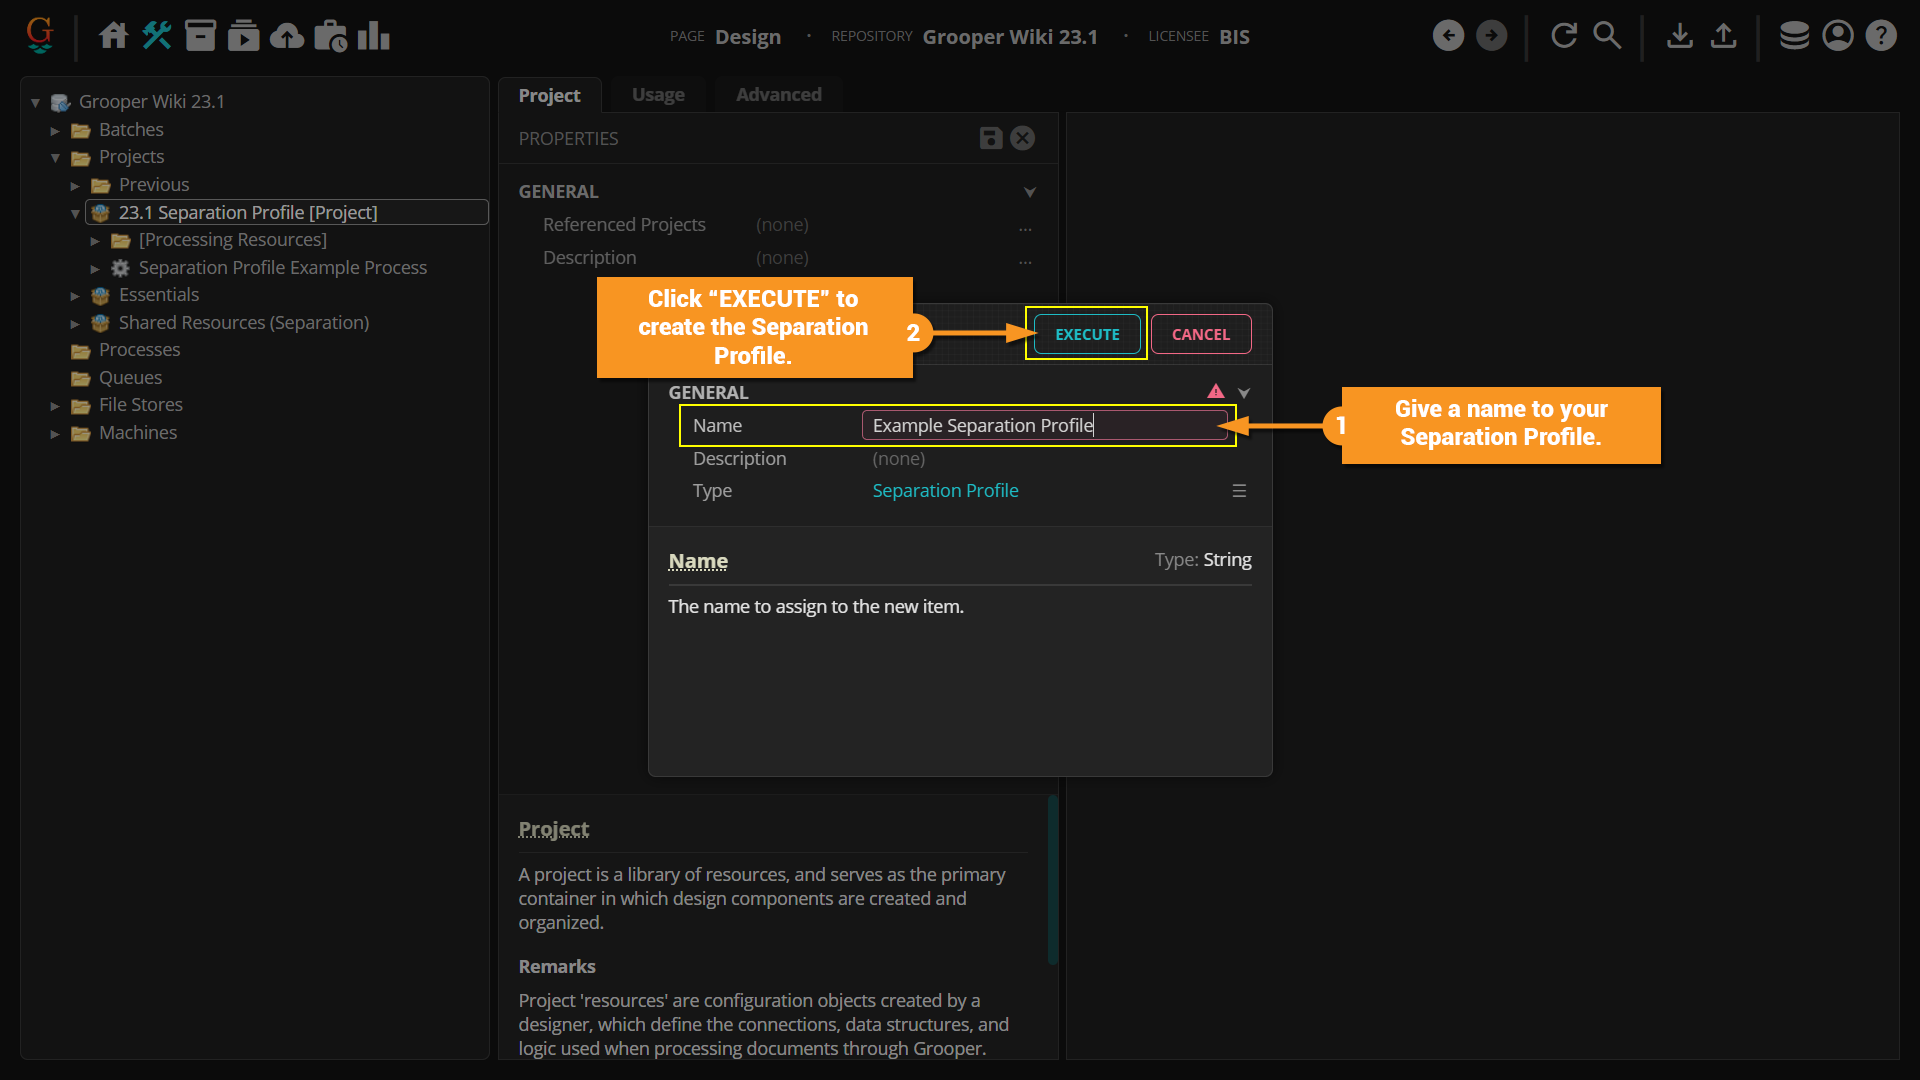Open the Batches archive-box icon
Viewport: 1920px width, 1080px height.
click(200, 36)
